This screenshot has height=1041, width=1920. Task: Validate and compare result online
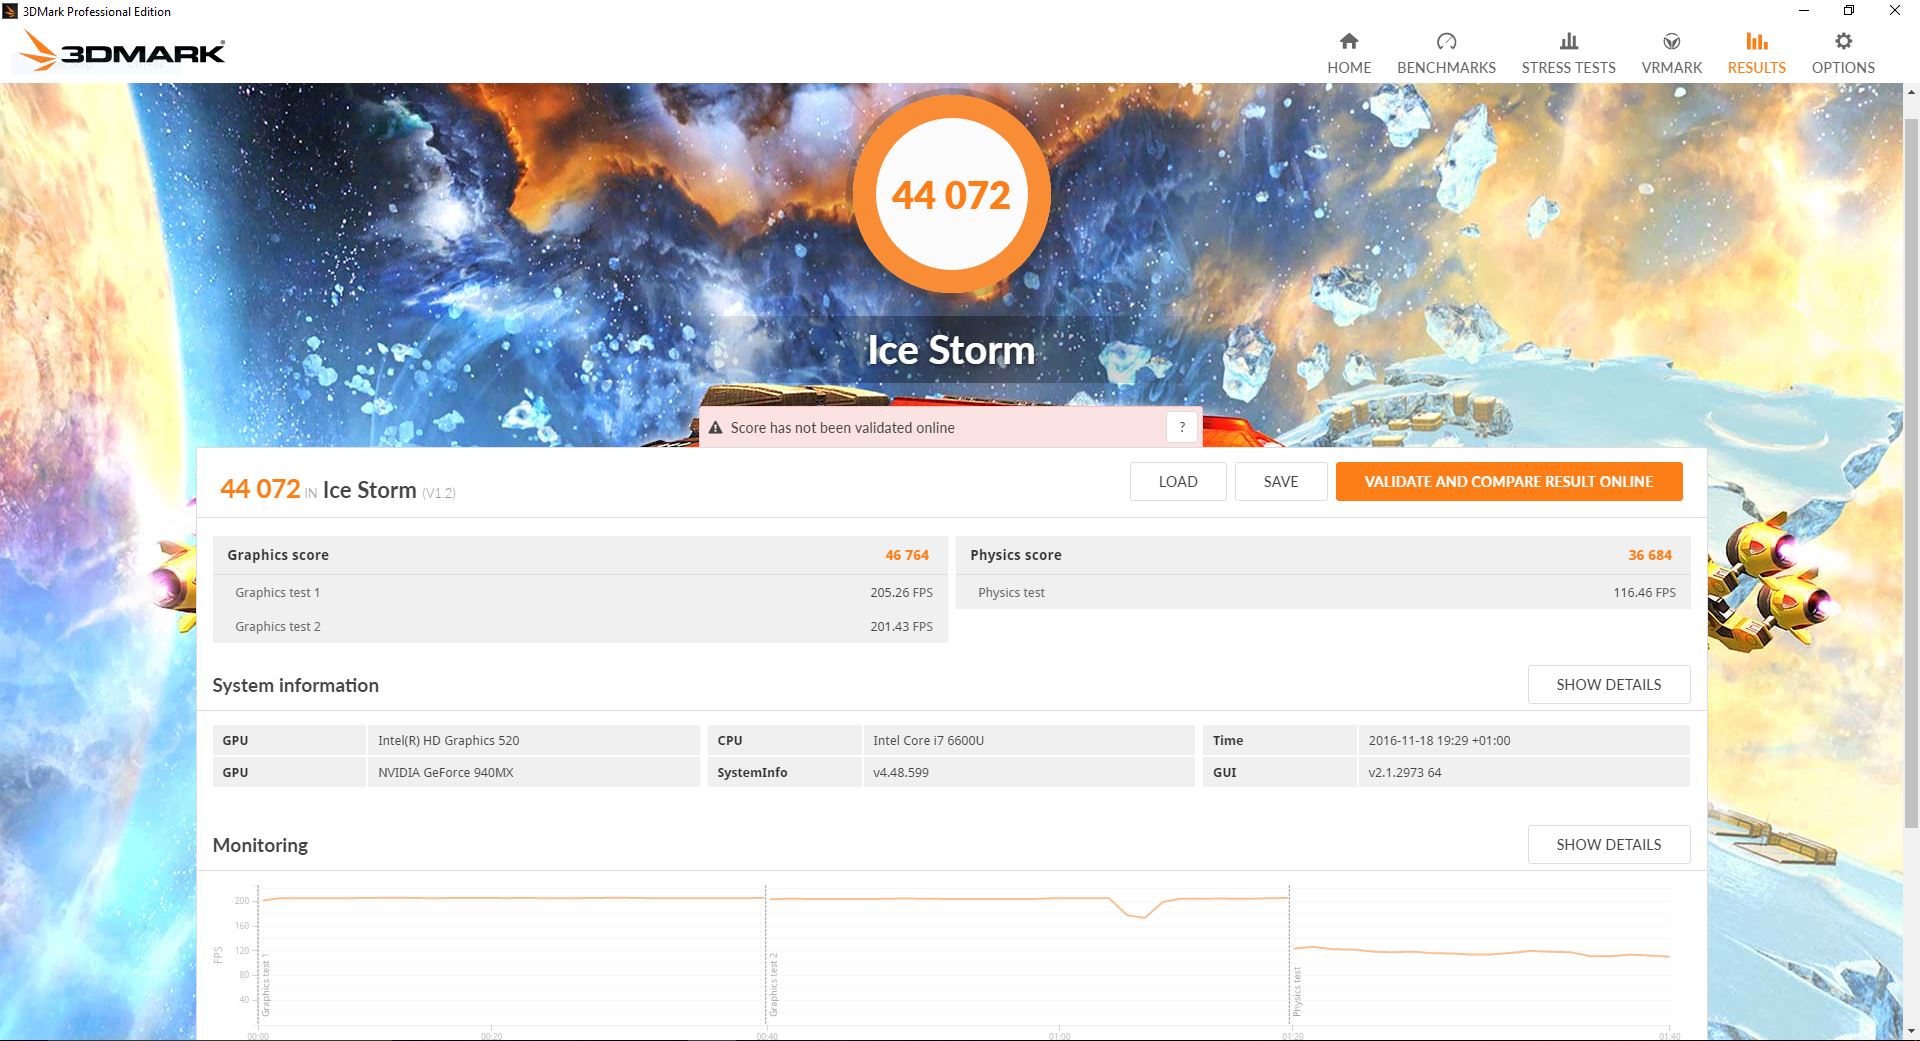1509,481
